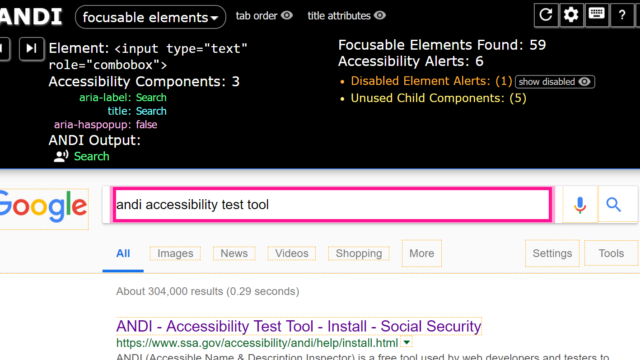The width and height of the screenshot is (640, 360).
Task: Click the Google logo
Action: [43, 207]
